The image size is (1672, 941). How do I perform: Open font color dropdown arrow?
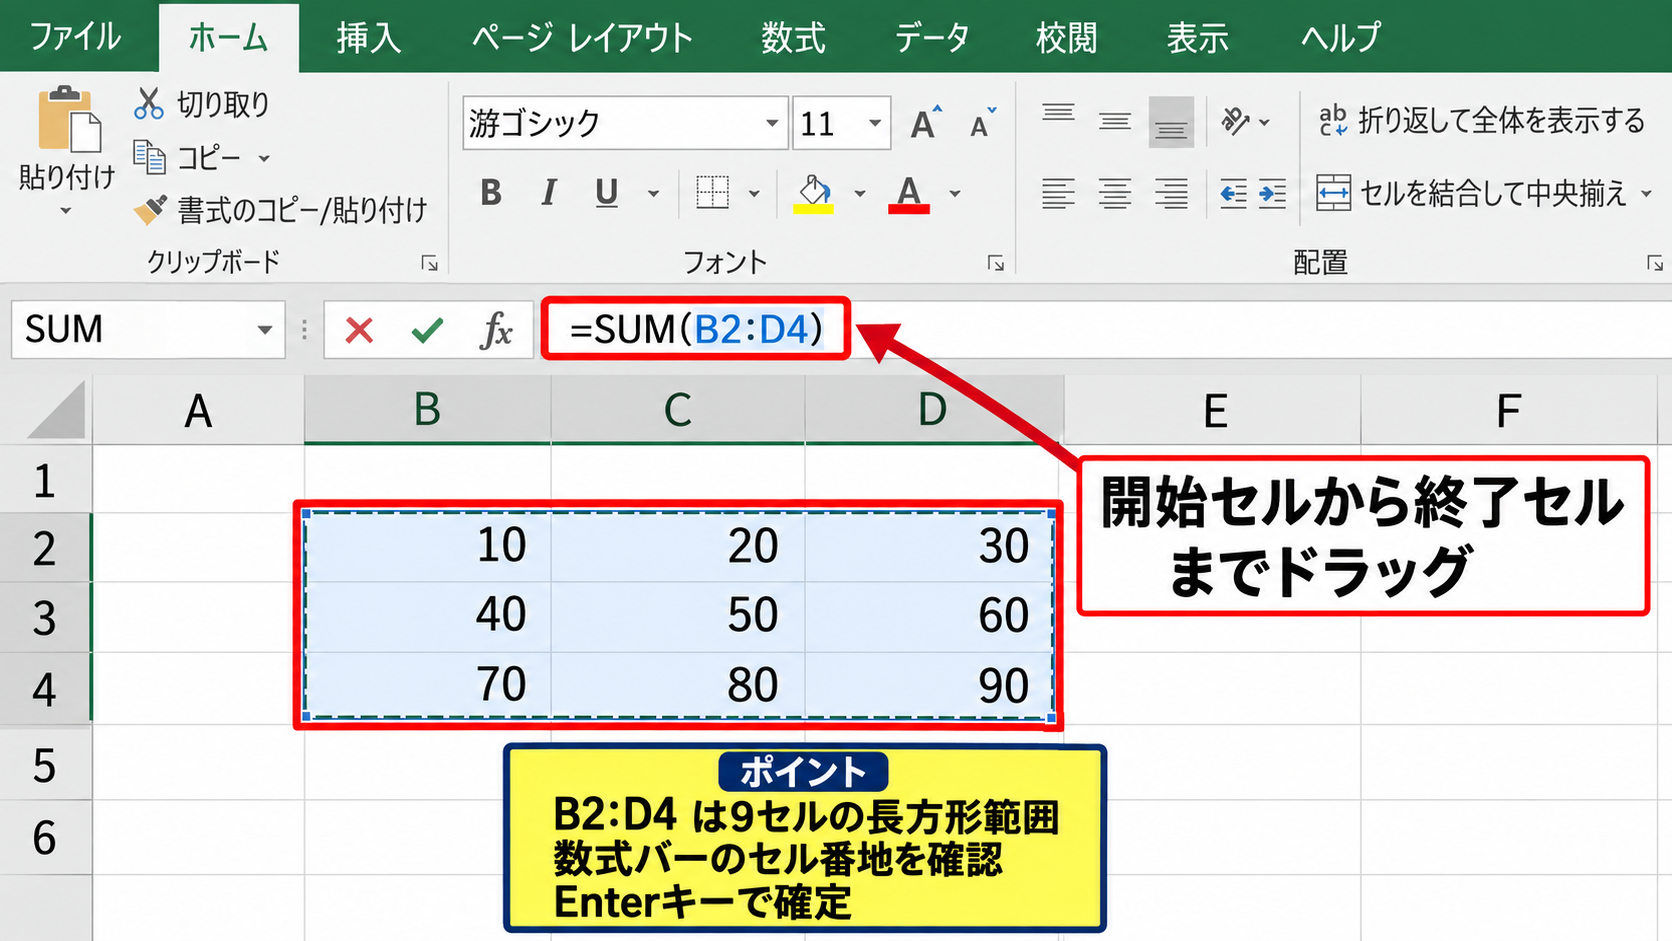(955, 193)
